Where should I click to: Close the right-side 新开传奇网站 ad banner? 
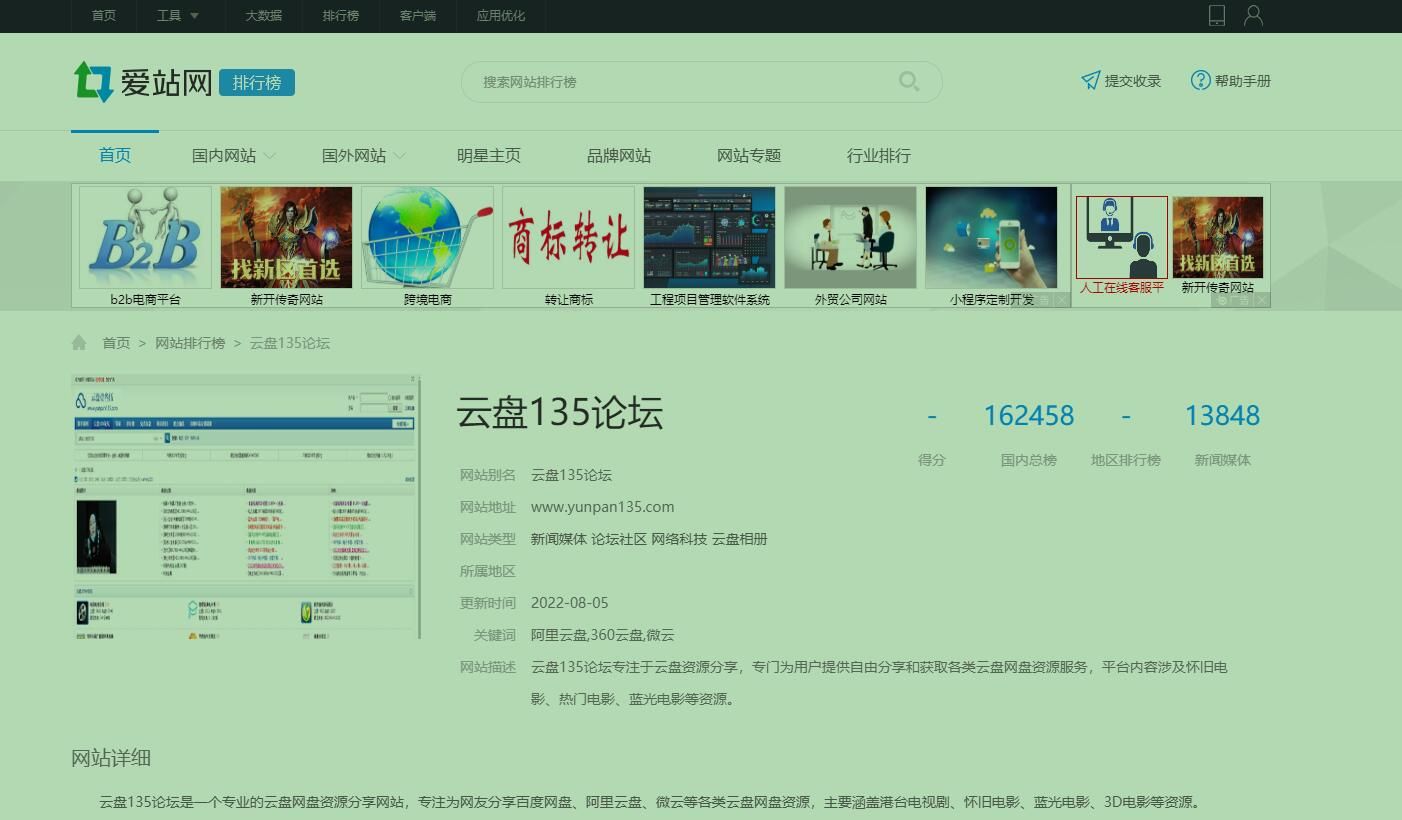click(1262, 300)
